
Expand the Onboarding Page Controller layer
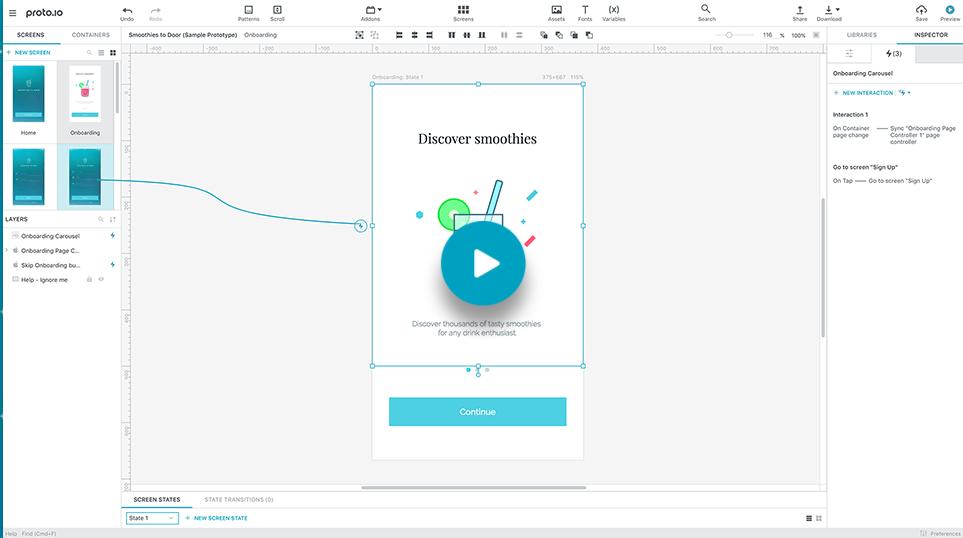tap(6, 250)
